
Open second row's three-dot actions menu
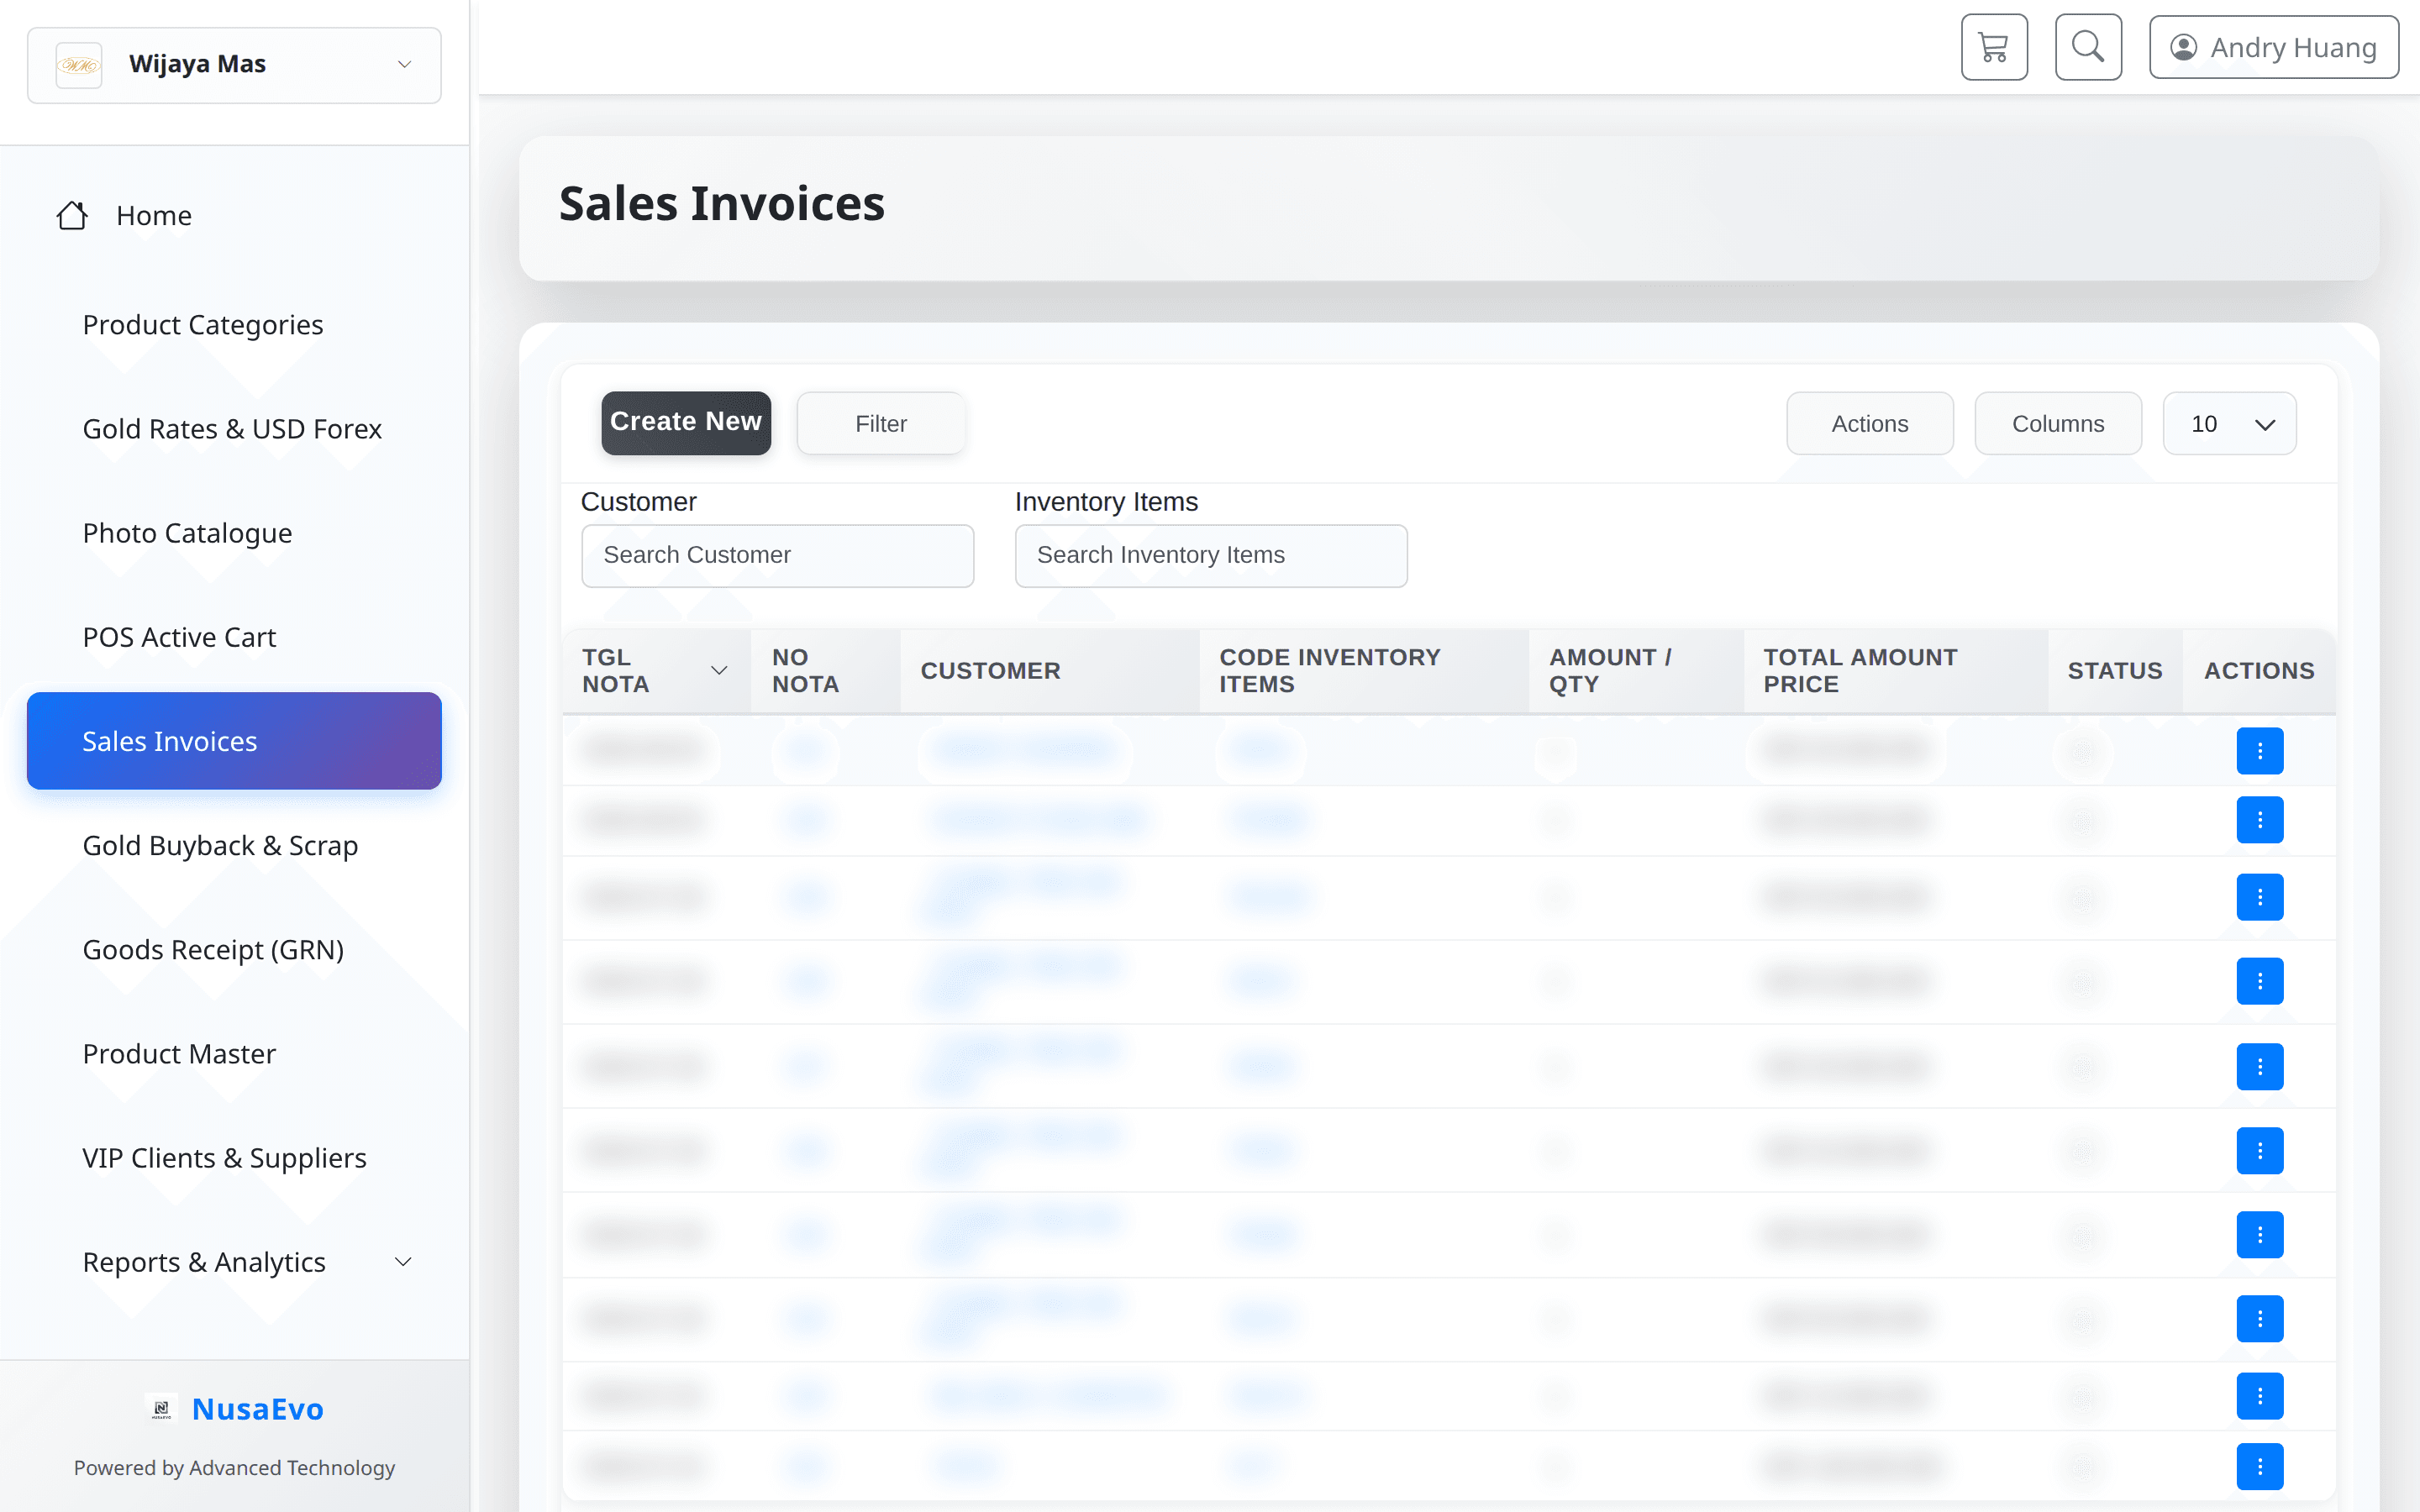point(2260,820)
